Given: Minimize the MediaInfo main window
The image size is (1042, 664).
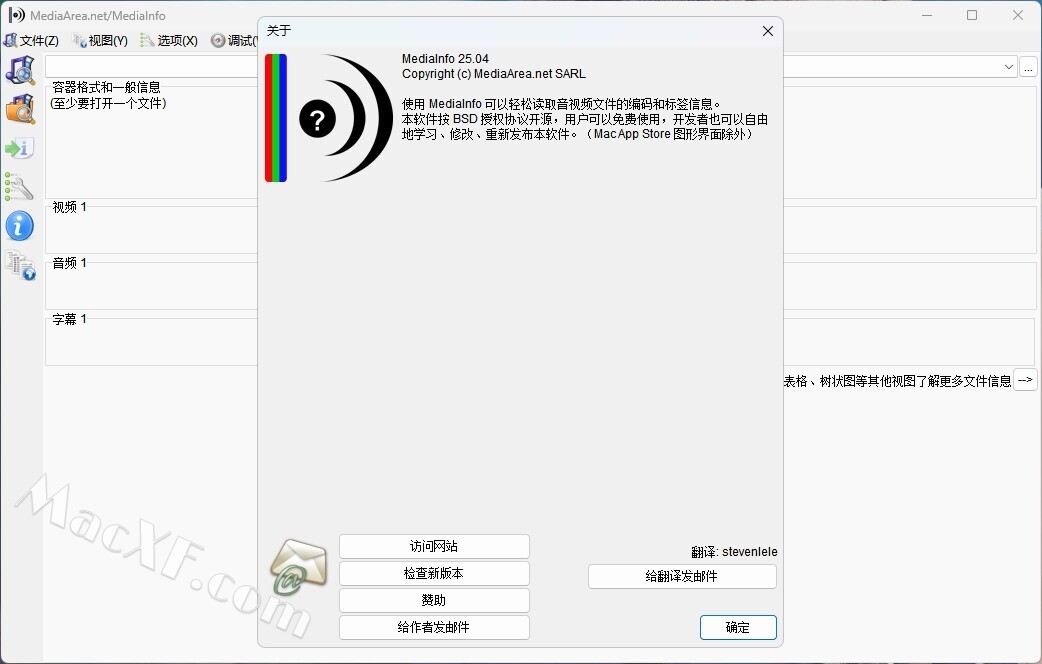Looking at the screenshot, I should [927, 15].
